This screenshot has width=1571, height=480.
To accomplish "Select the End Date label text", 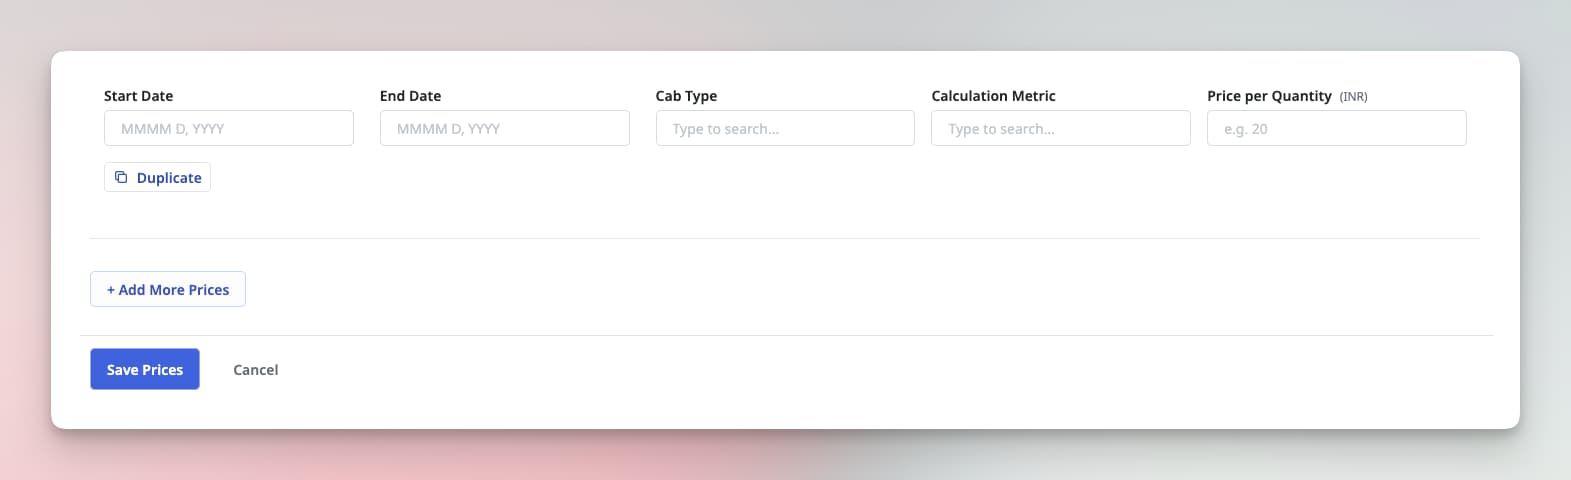I will 410,96.
